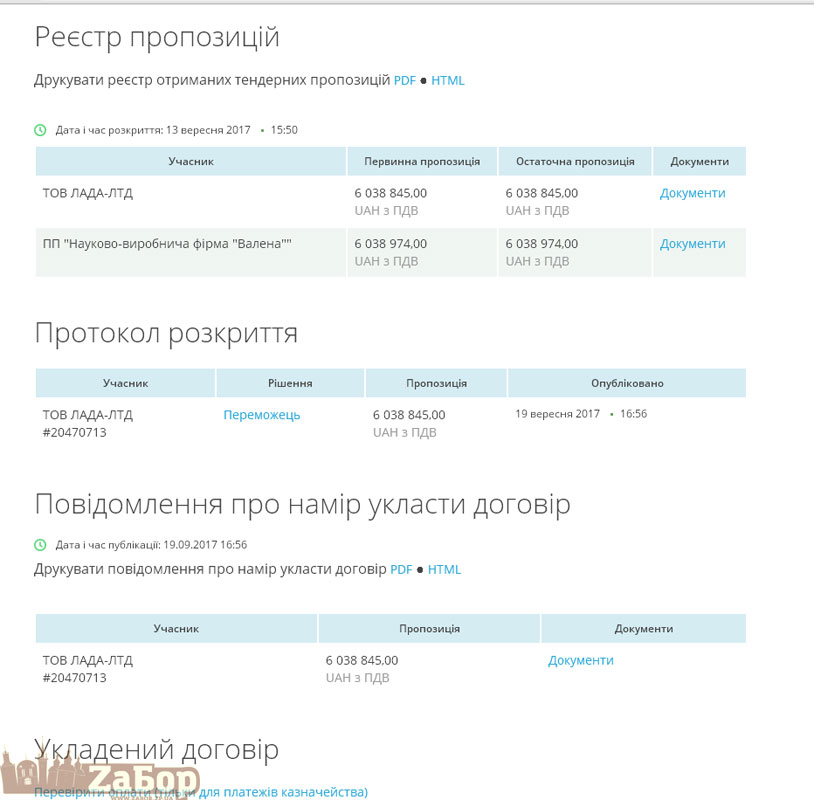Click the Остаточна пропозиція column header
814x800 pixels.
tap(575, 161)
